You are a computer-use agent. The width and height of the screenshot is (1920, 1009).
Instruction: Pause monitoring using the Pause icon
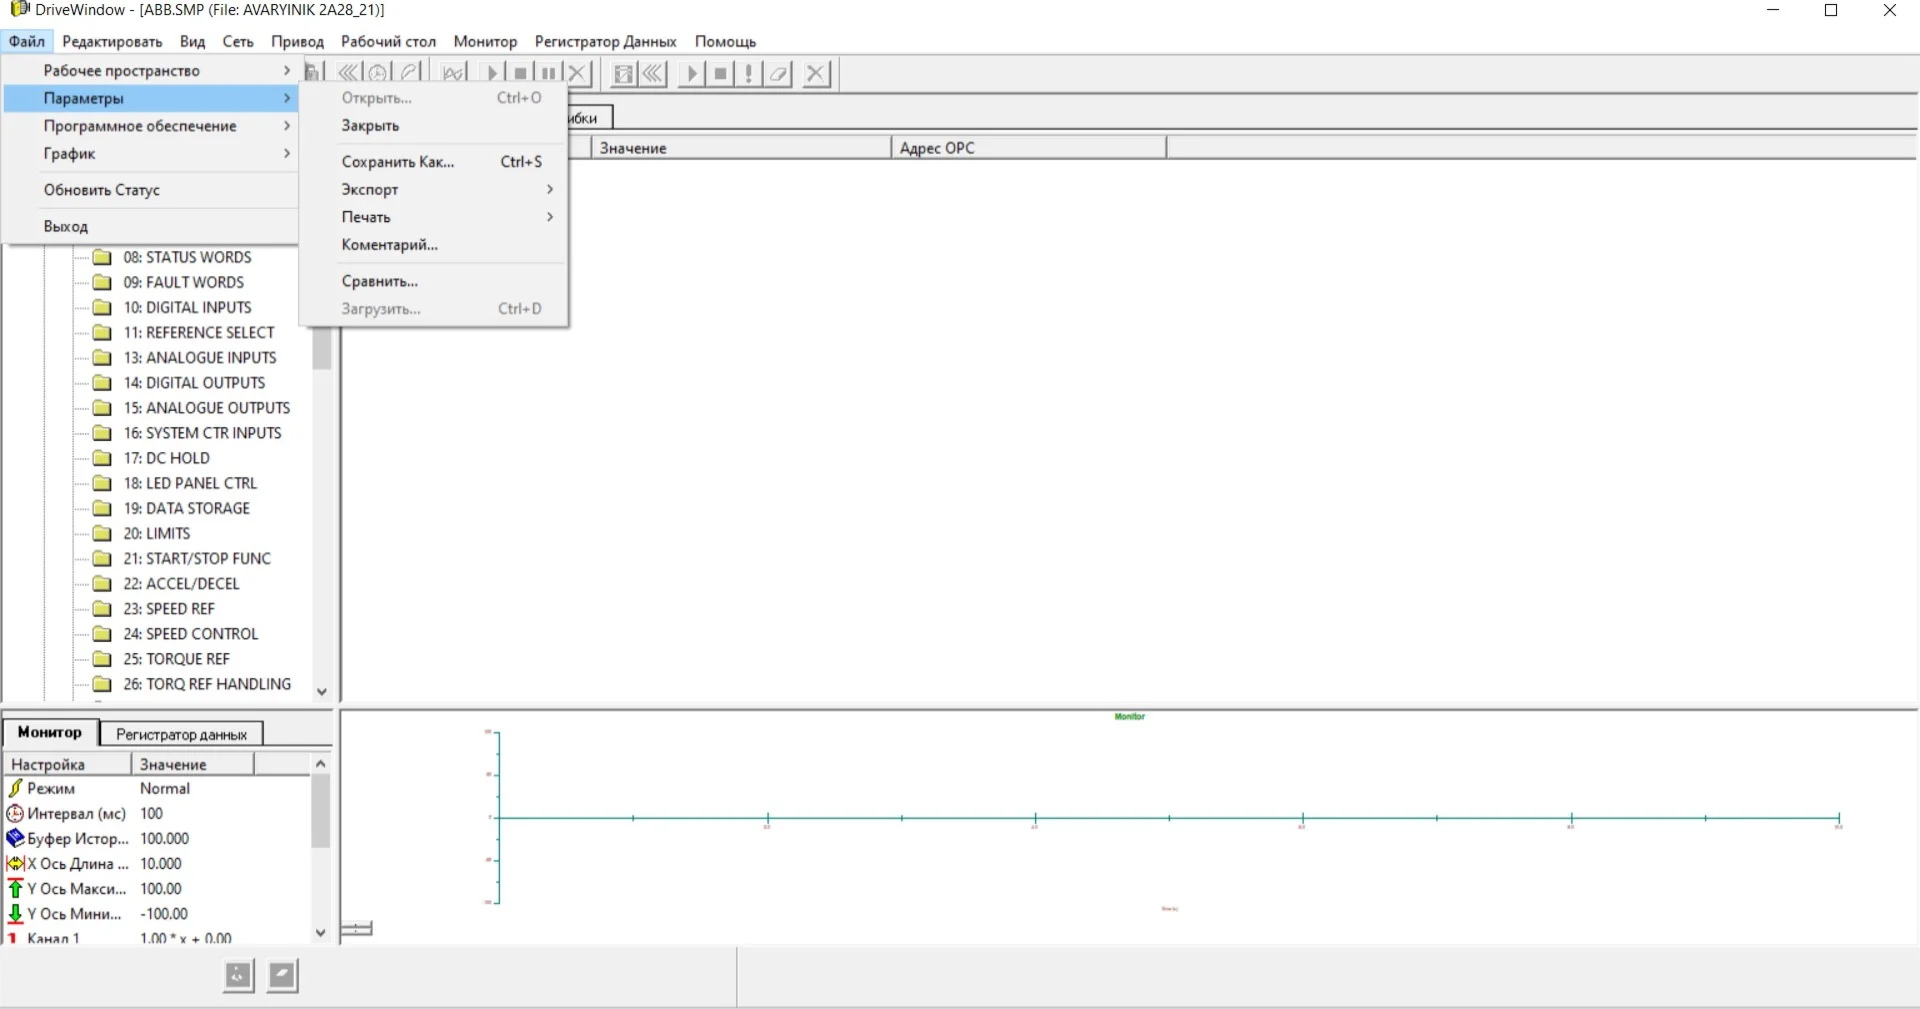point(548,72)
